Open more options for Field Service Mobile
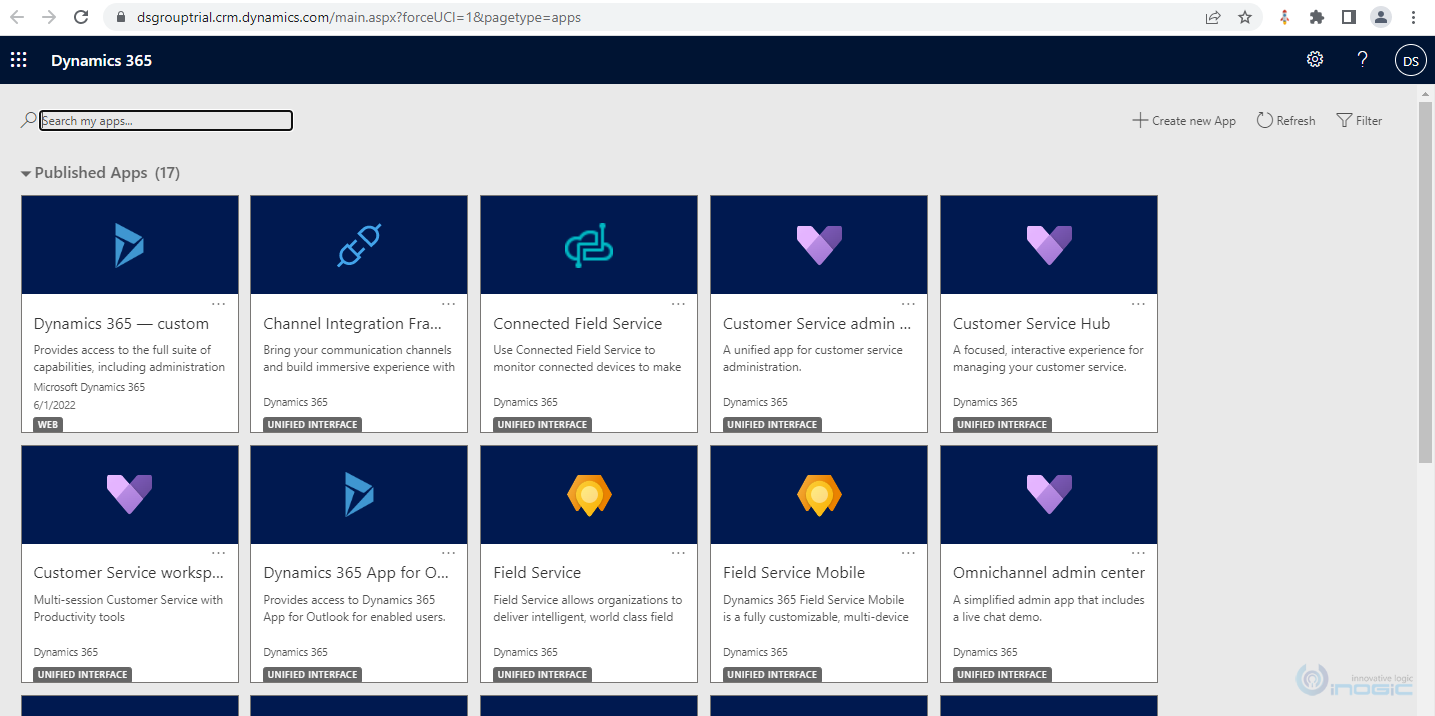 (x=909, y=552)
